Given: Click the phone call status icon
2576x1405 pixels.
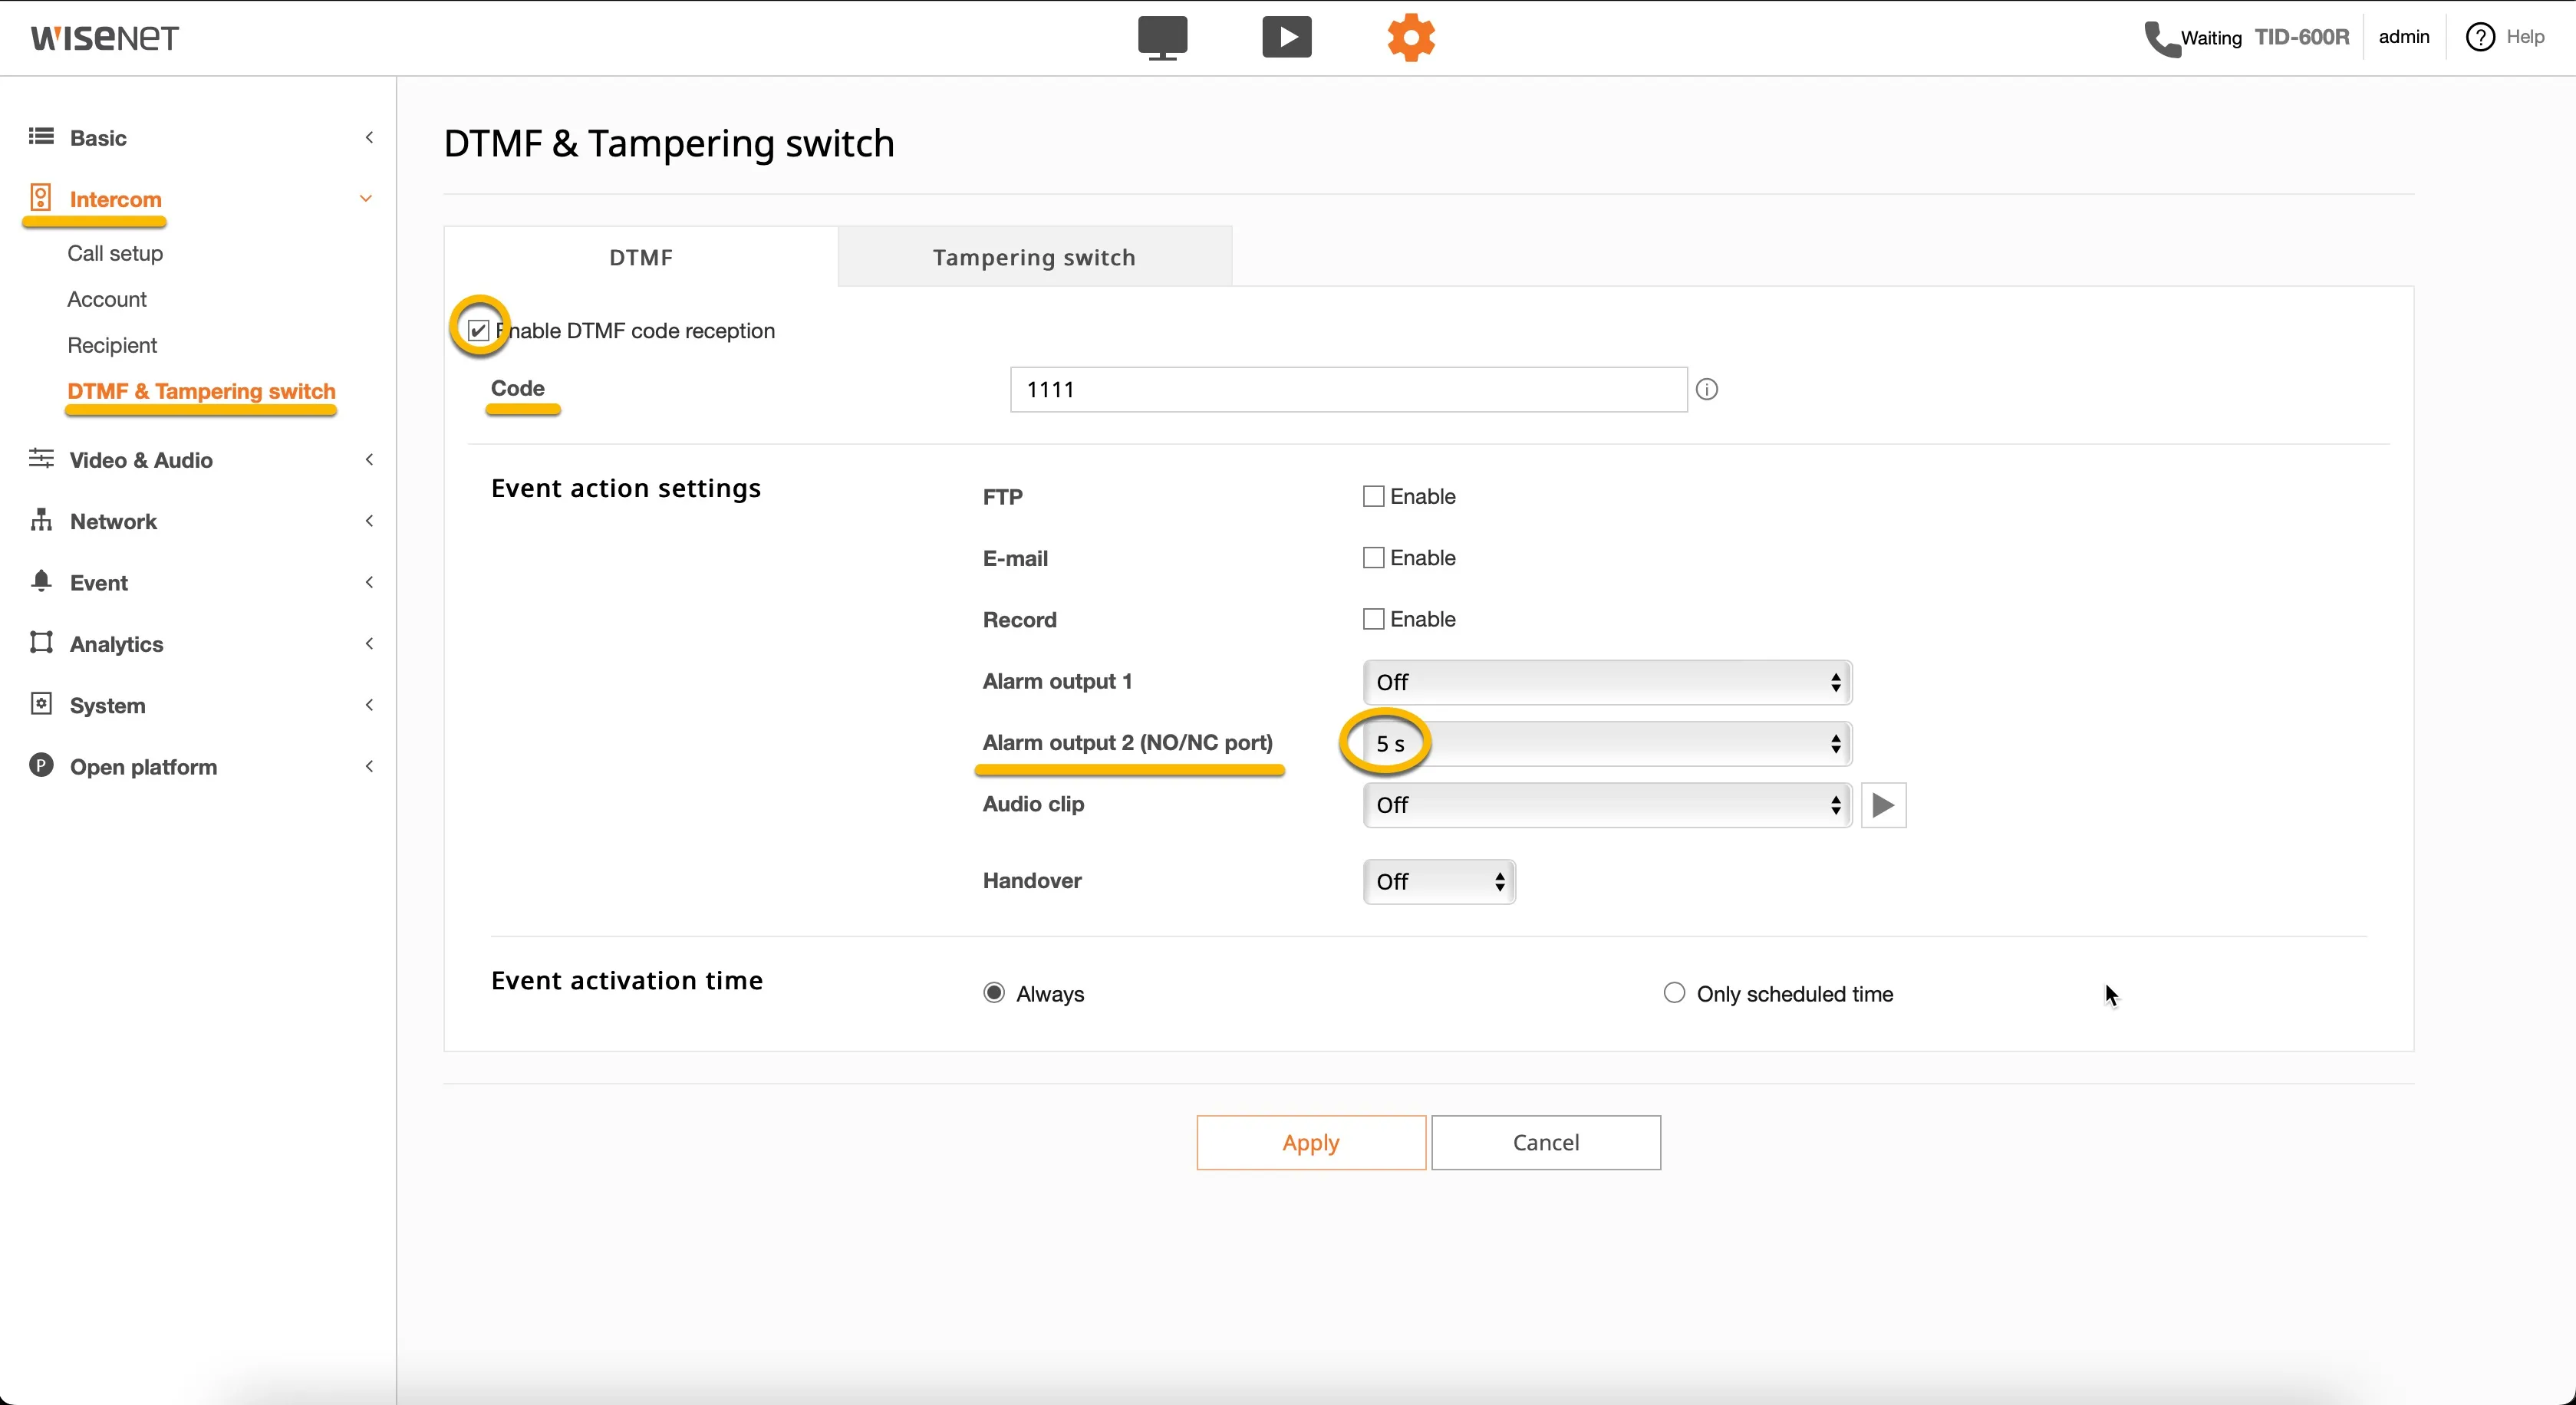Looking at the screenshot, I should pos(2161,38).
